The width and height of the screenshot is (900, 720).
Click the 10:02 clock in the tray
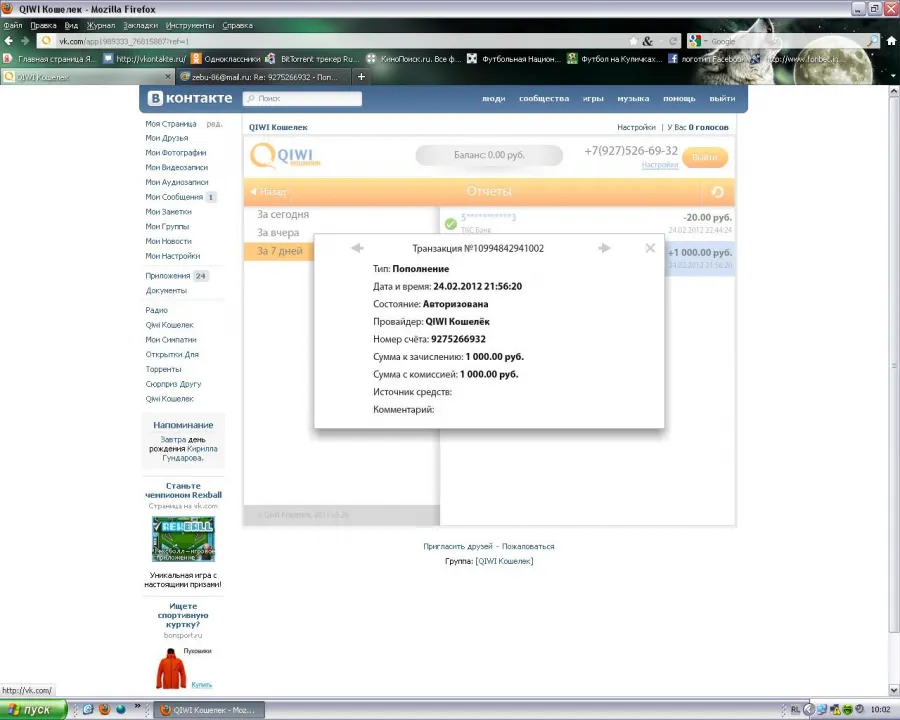(x=880, y=710)
